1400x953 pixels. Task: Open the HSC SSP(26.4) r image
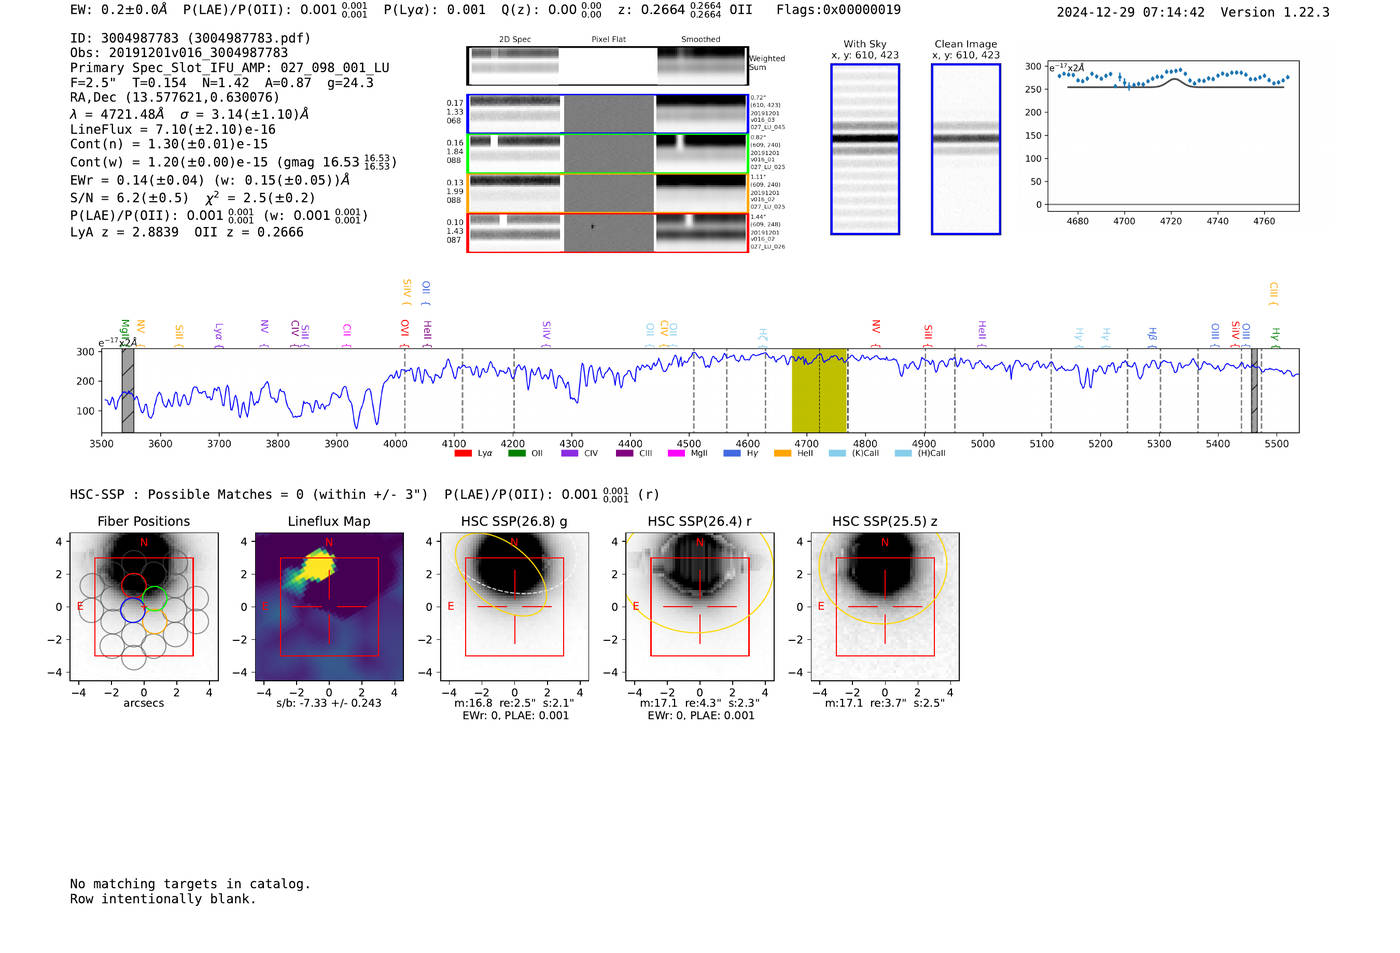[x=700, y=607]
